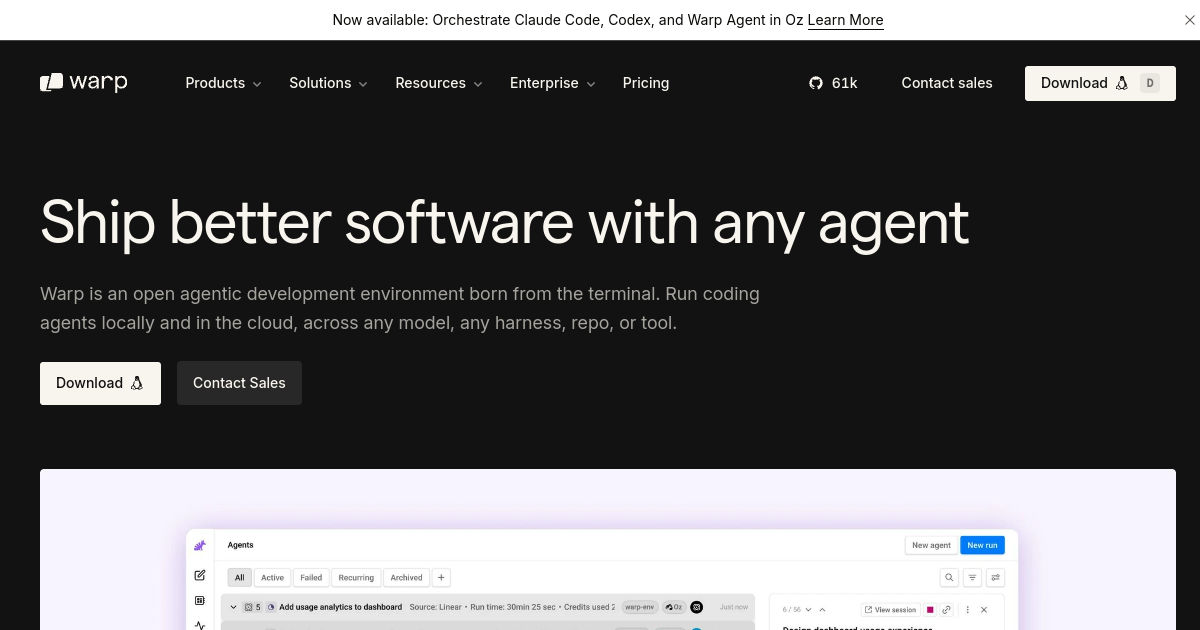Collapse the Add usage analytics row
Viewport: 1200px width, 630px height.
pyautogui.click(x=234, y=607)
